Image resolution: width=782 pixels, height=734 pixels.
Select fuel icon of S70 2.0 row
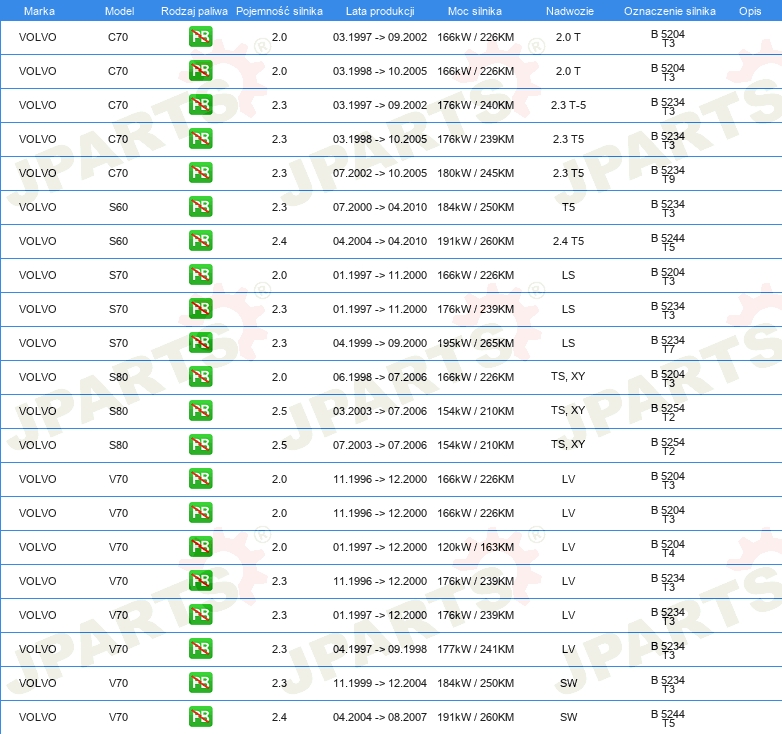(x=200, y=275)
